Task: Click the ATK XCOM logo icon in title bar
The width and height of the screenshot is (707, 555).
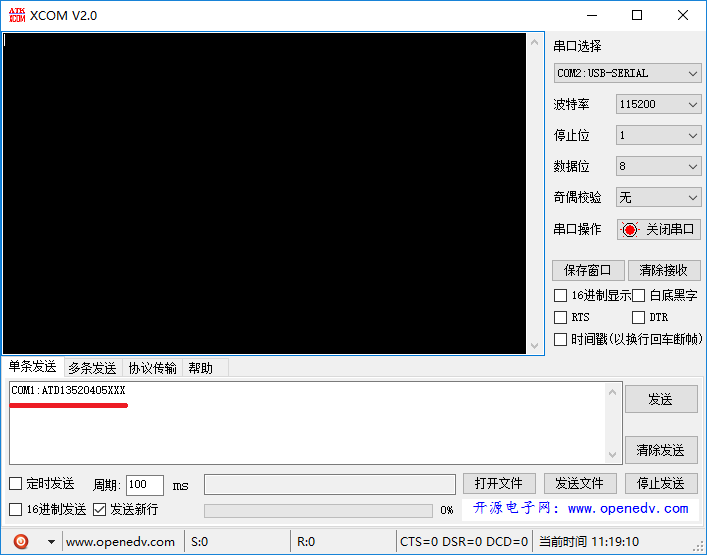Action: [x=17, y=15]
